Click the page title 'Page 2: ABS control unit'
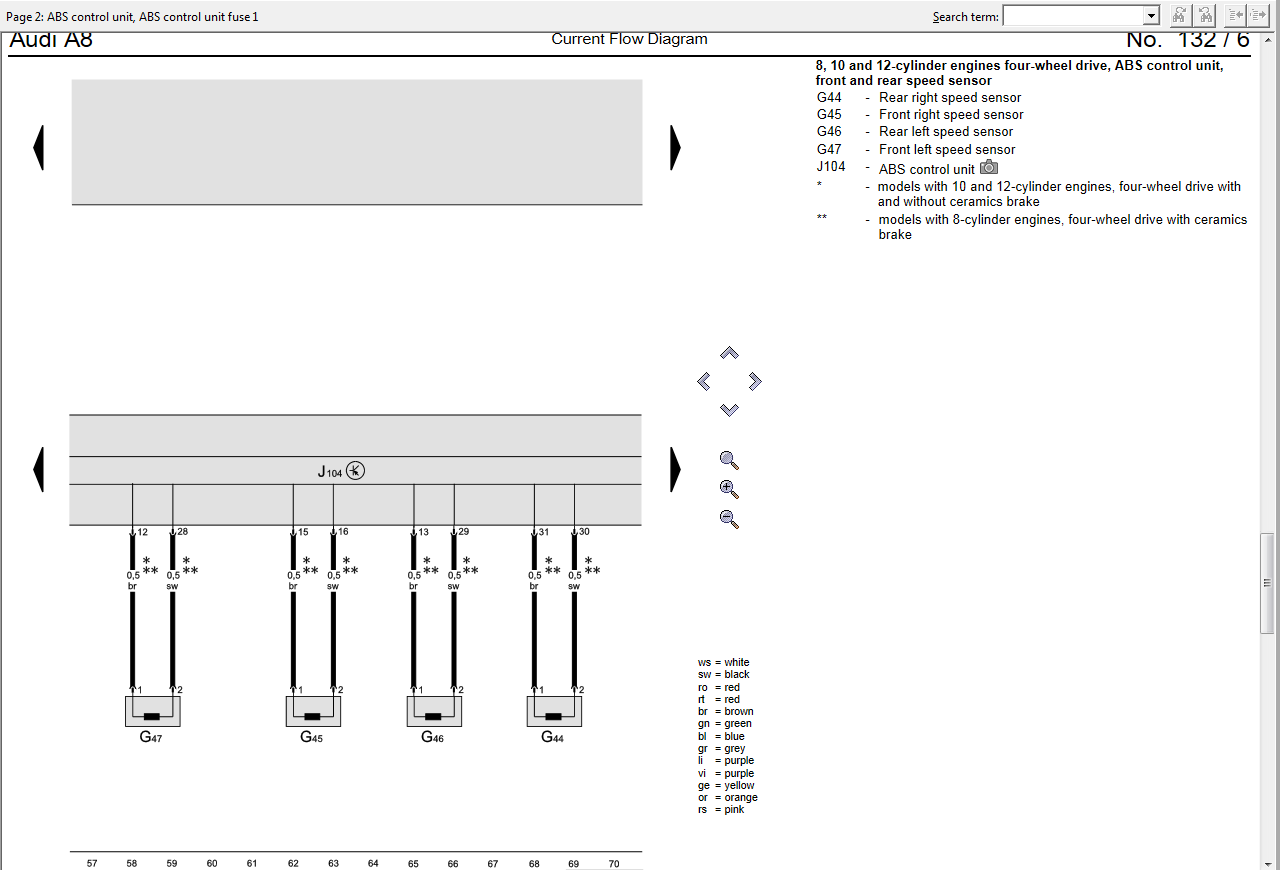This screenshot has height=870, width=1280. [69, 16]
